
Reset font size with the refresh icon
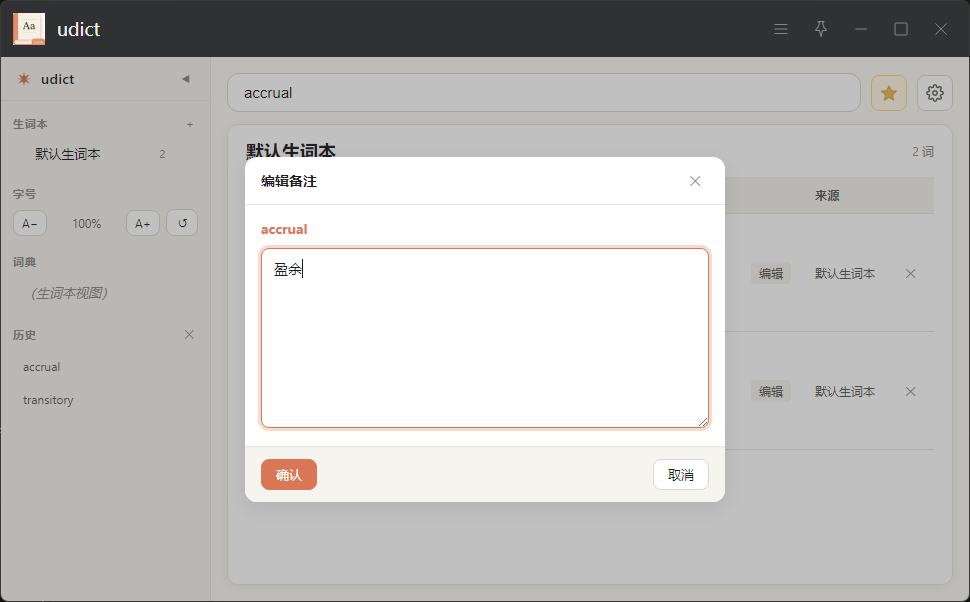182,223
